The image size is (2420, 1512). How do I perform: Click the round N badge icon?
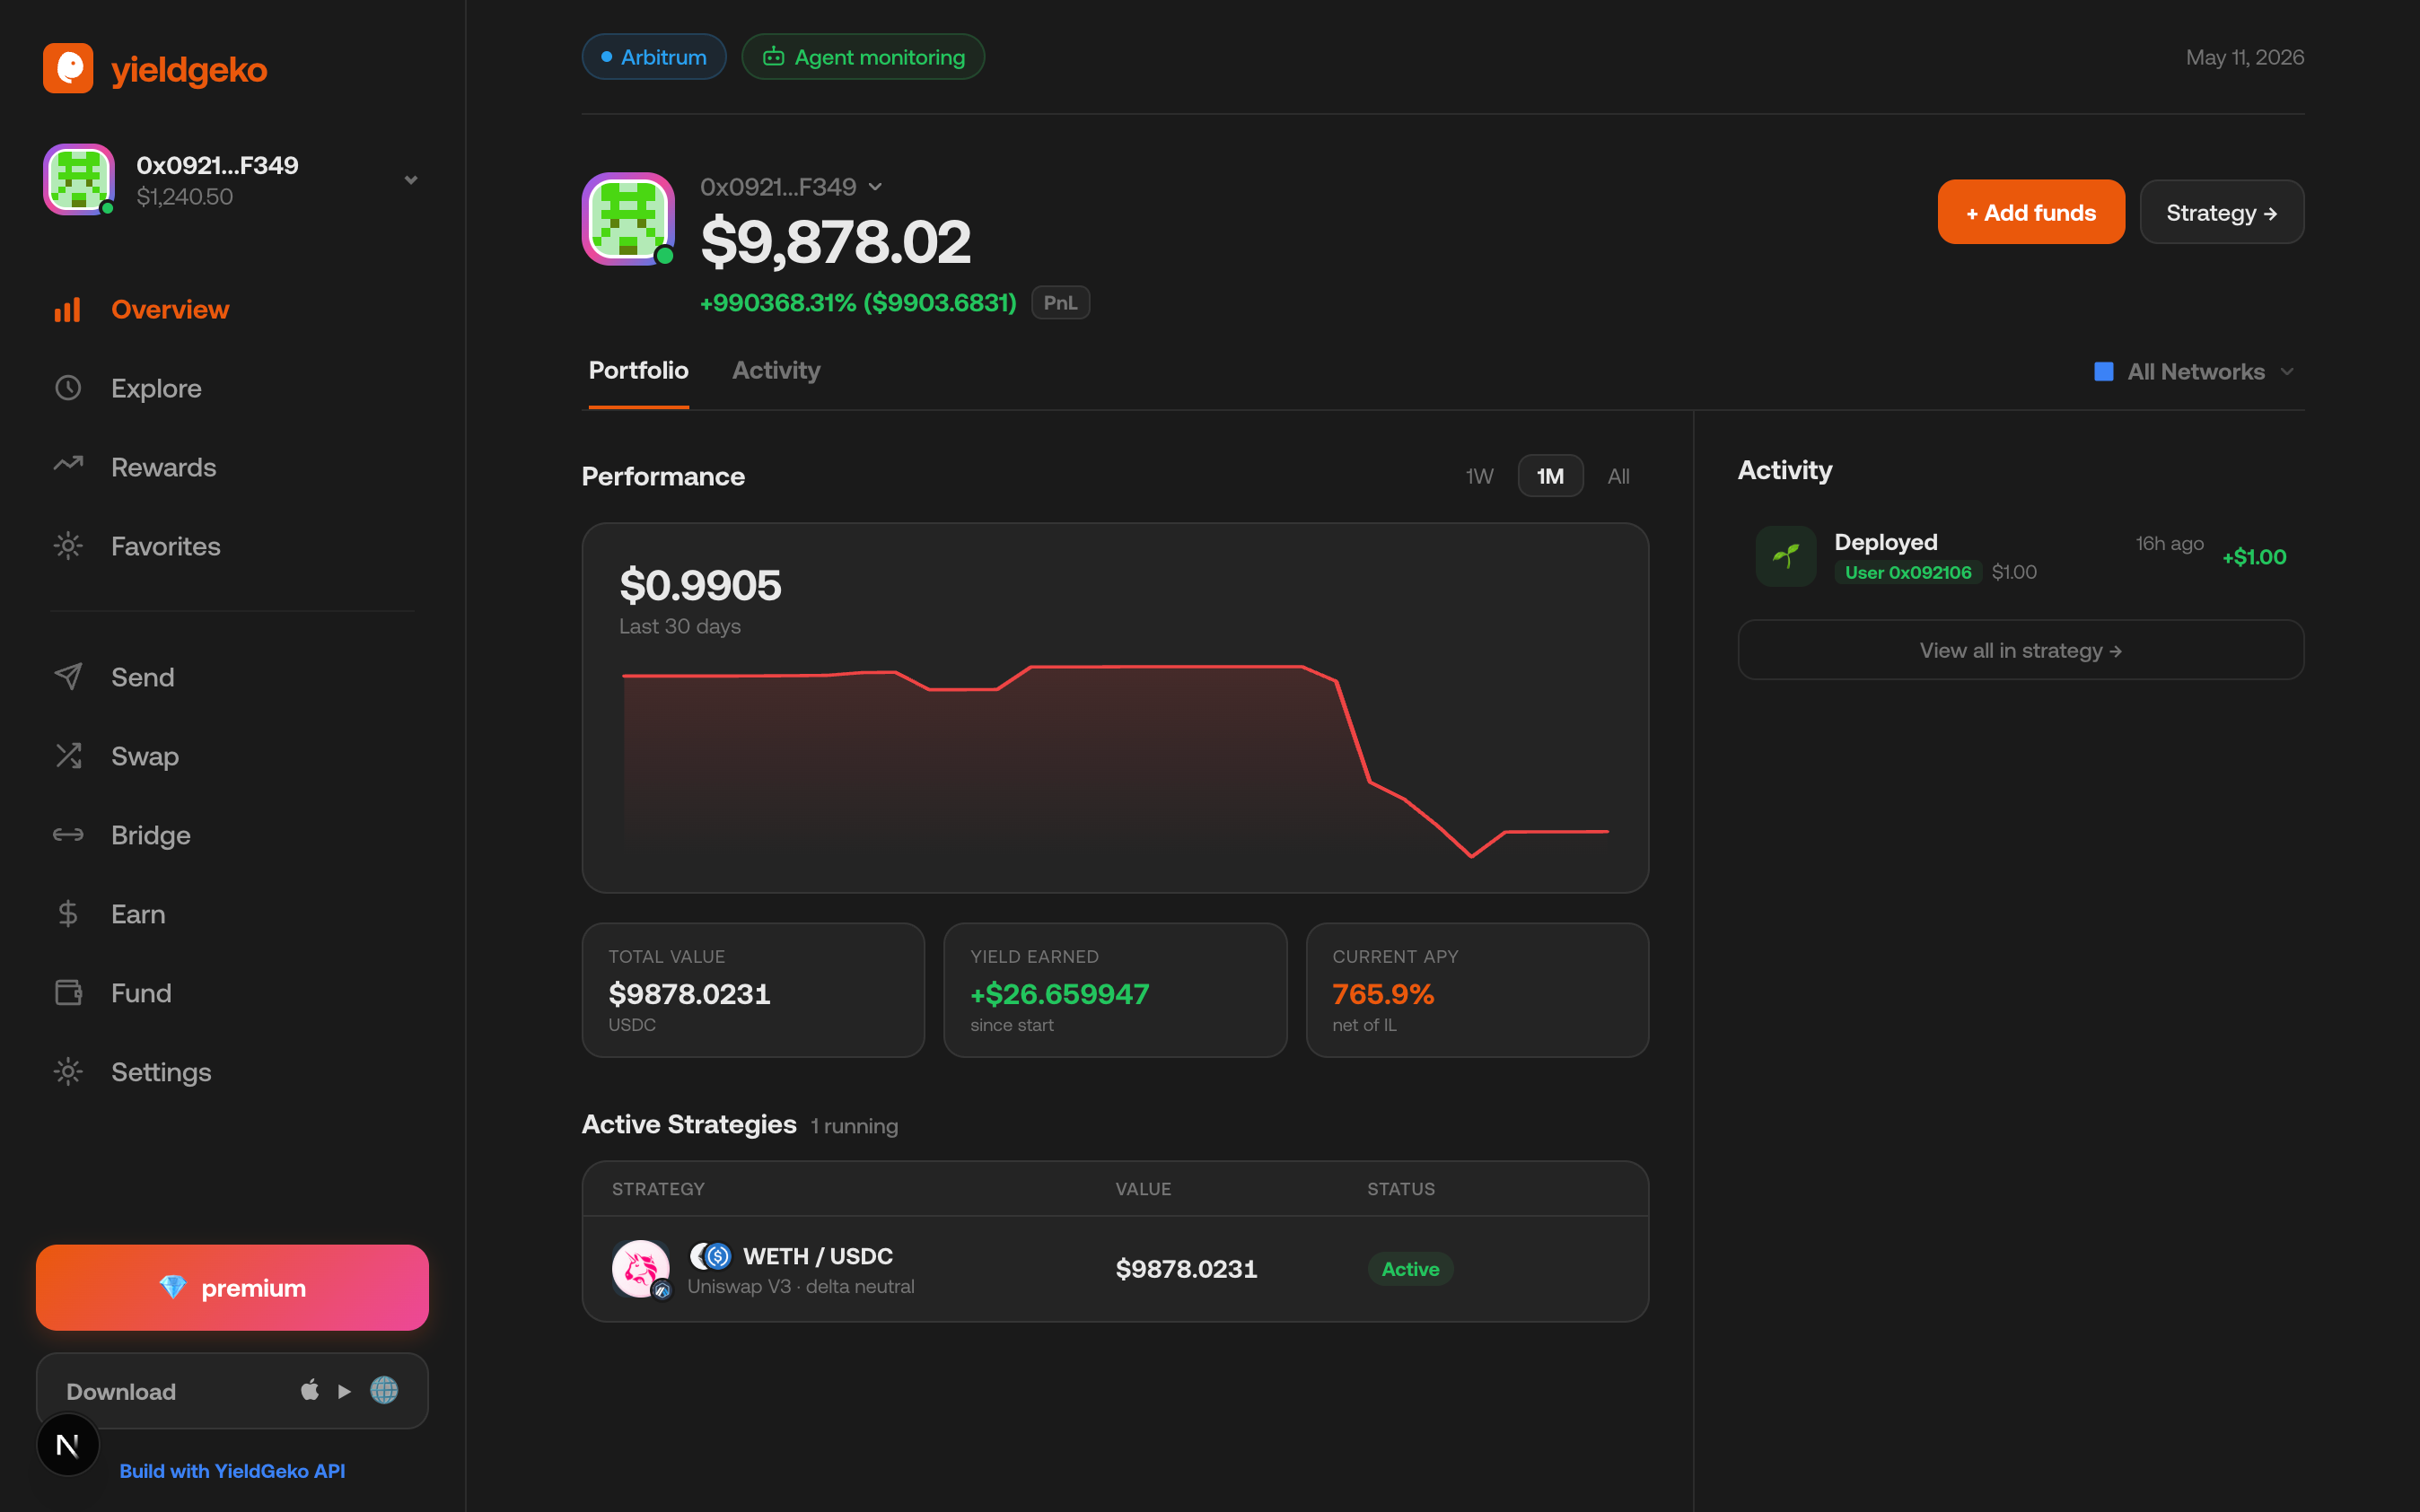[x=68, y=1445]
